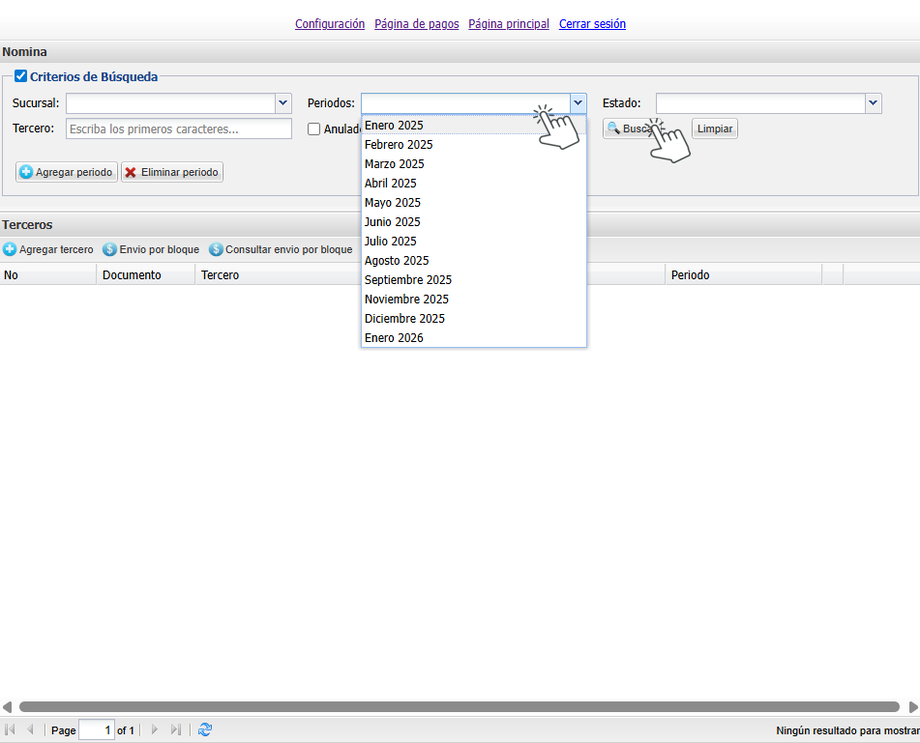Click the page number input box
Screen dimensions: 920x743
point(96,730)
